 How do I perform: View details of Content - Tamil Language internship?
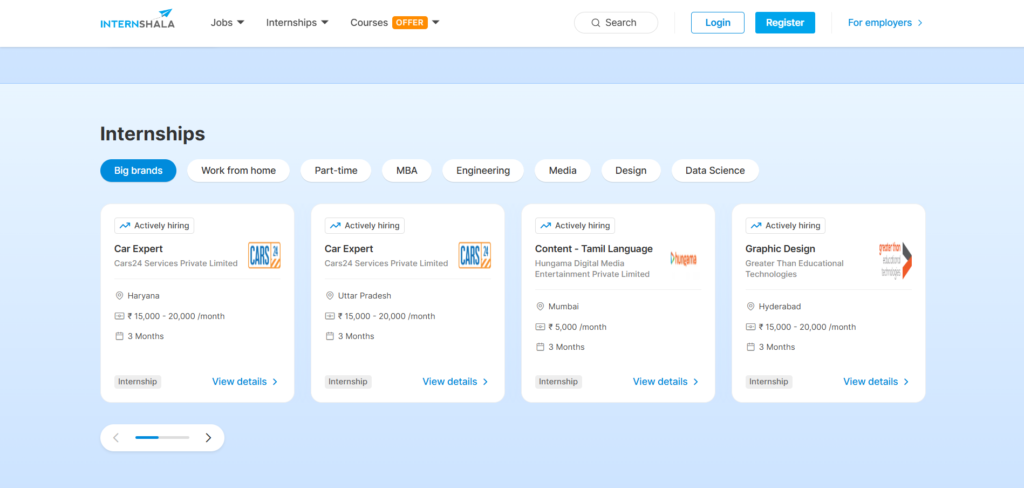(x=665, y=382)
